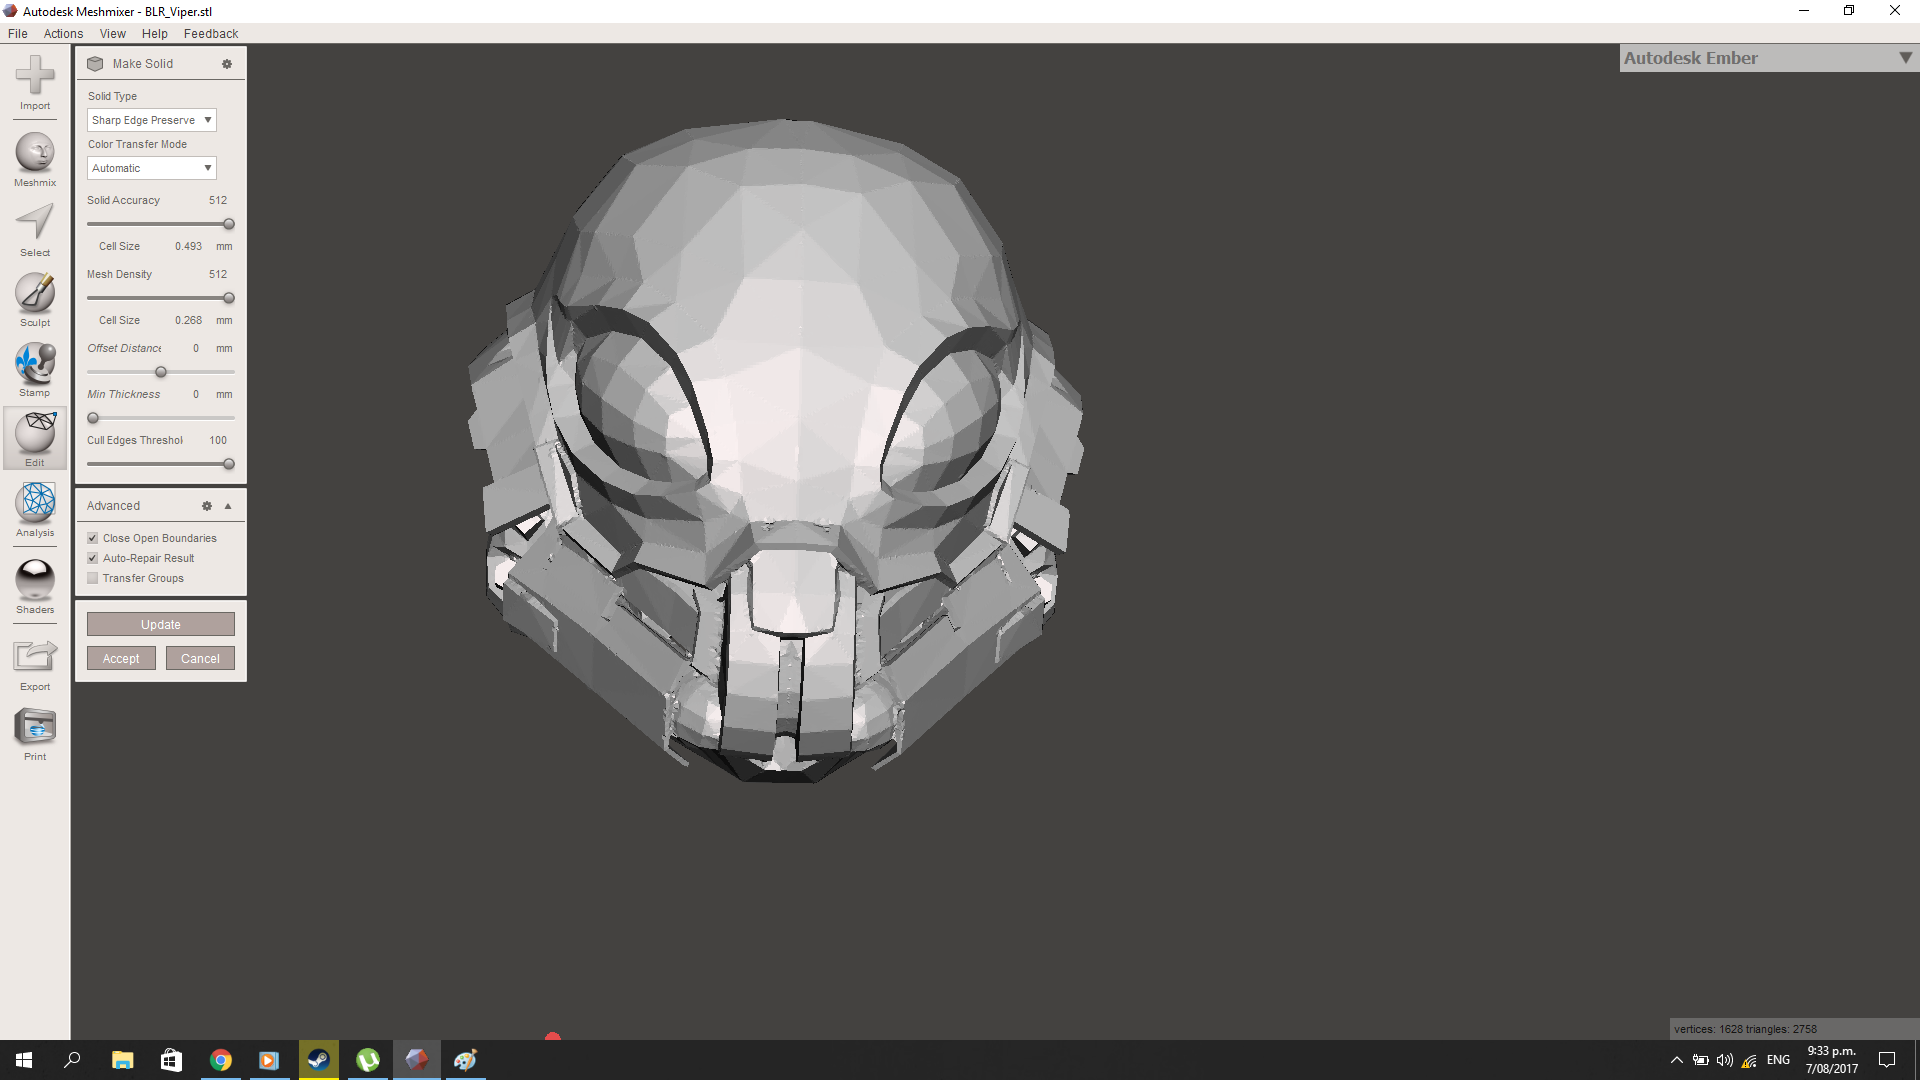1920x1080 pixels.
Task: Click the Solid Accuracy Cell Size value 0.493
Action: click(188, 247)
